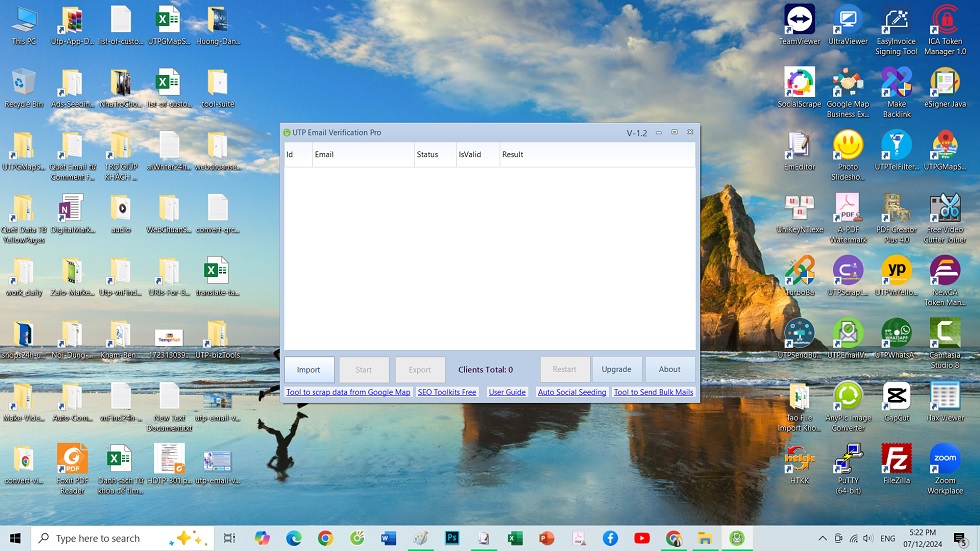Open Camtasia Studio 8 shortcut
The width and height of the screenshot is (980, 551).
[945, 337]
